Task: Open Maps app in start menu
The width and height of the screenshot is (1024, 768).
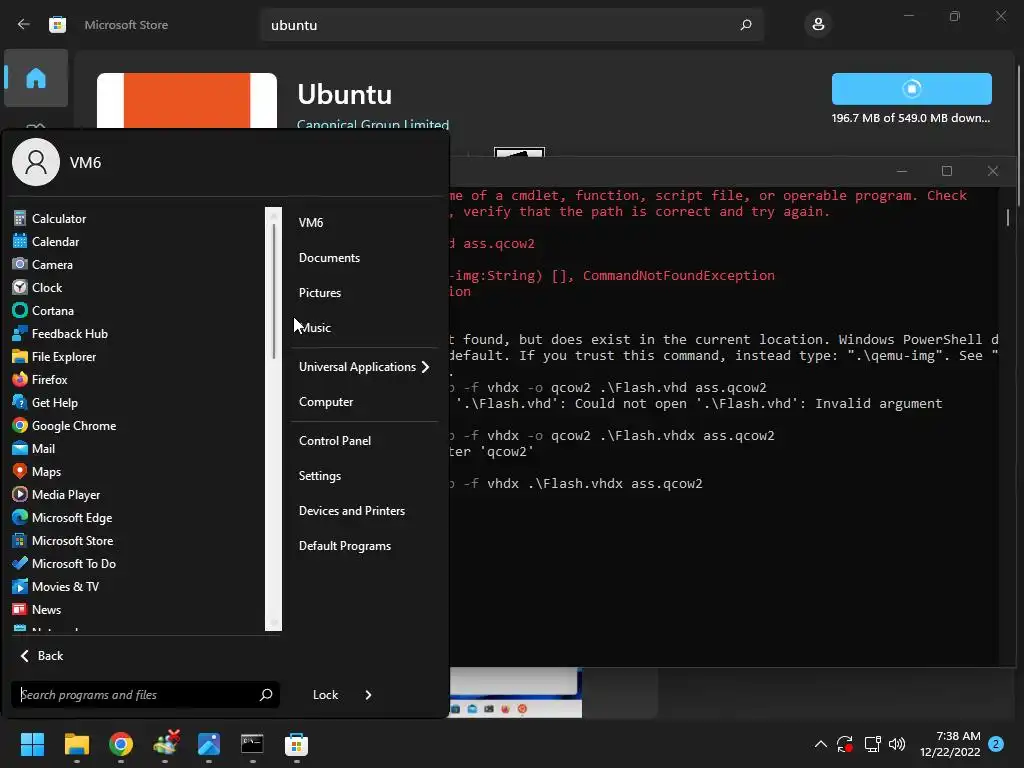Action: (x=37, y=472)
